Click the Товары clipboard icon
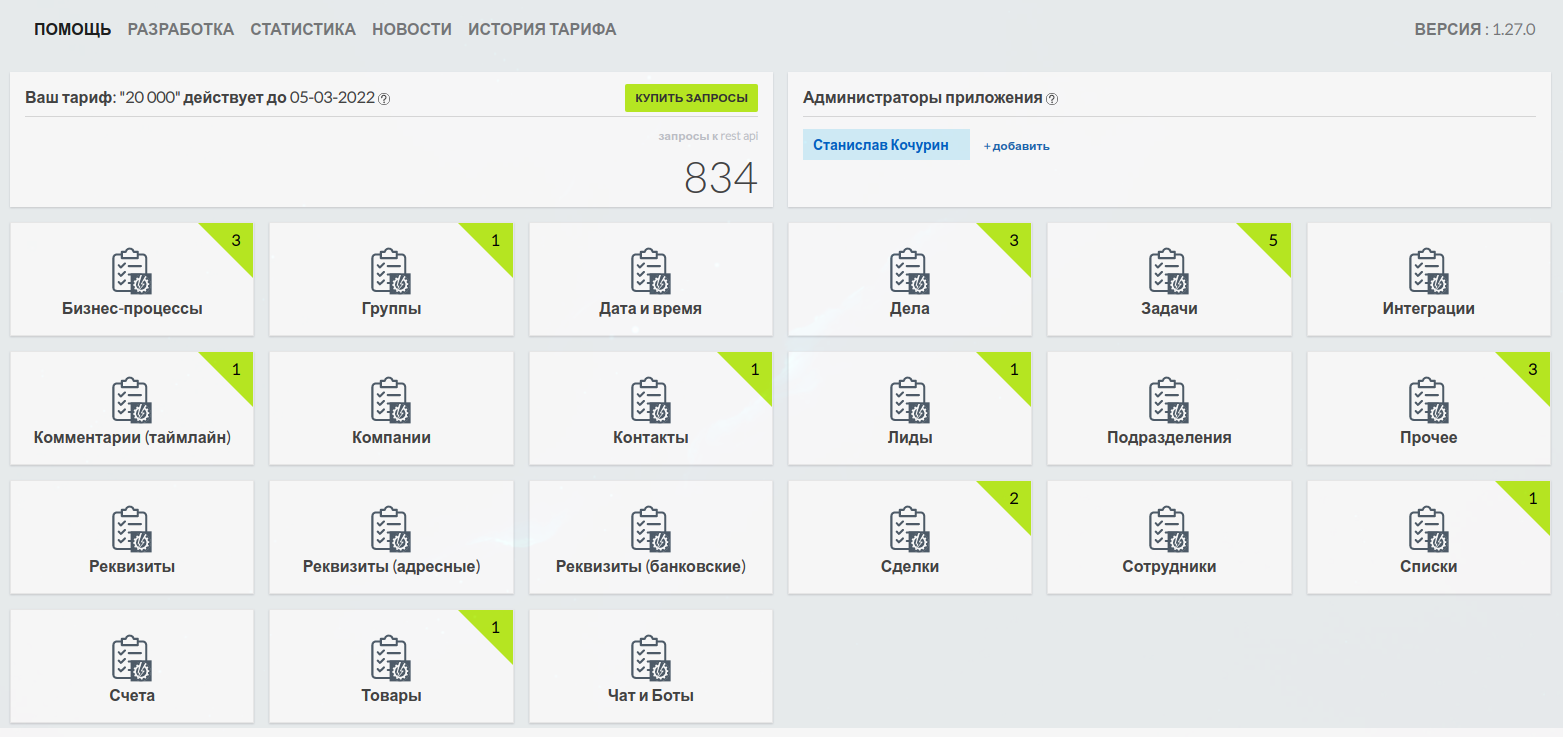 coord(391,658)
